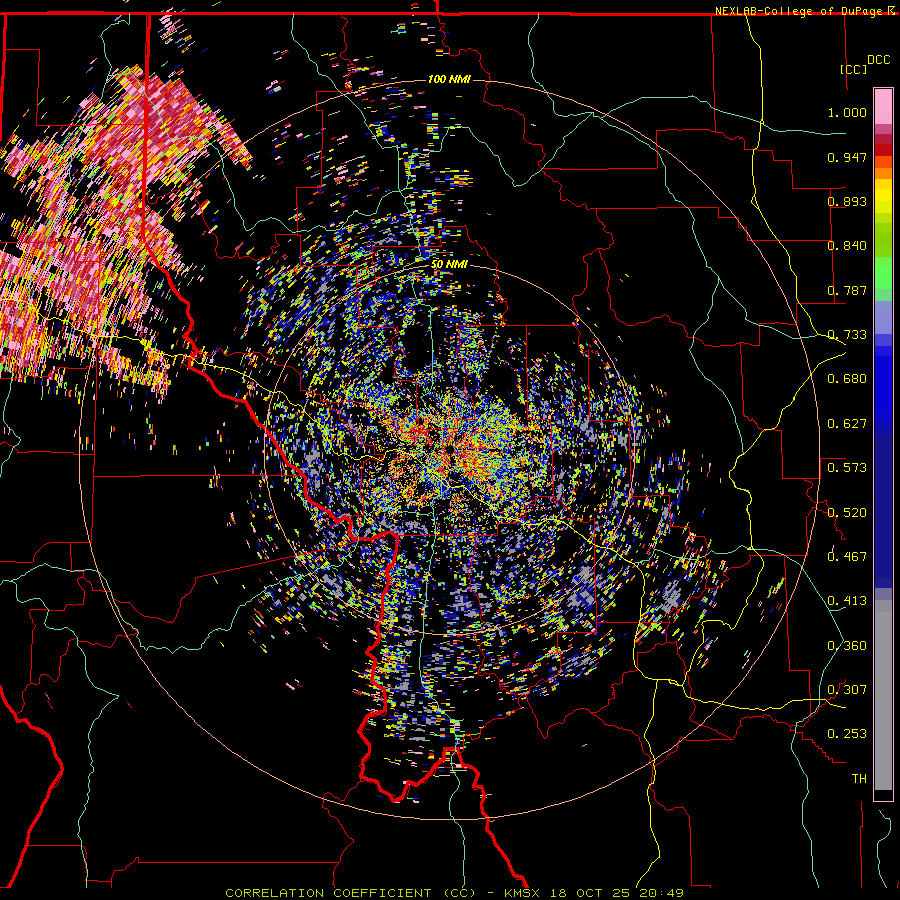The image size is (900, 900).
Task: Click the NEXLAB-College of DuPage watermark
Action: (x=805, y=11)
